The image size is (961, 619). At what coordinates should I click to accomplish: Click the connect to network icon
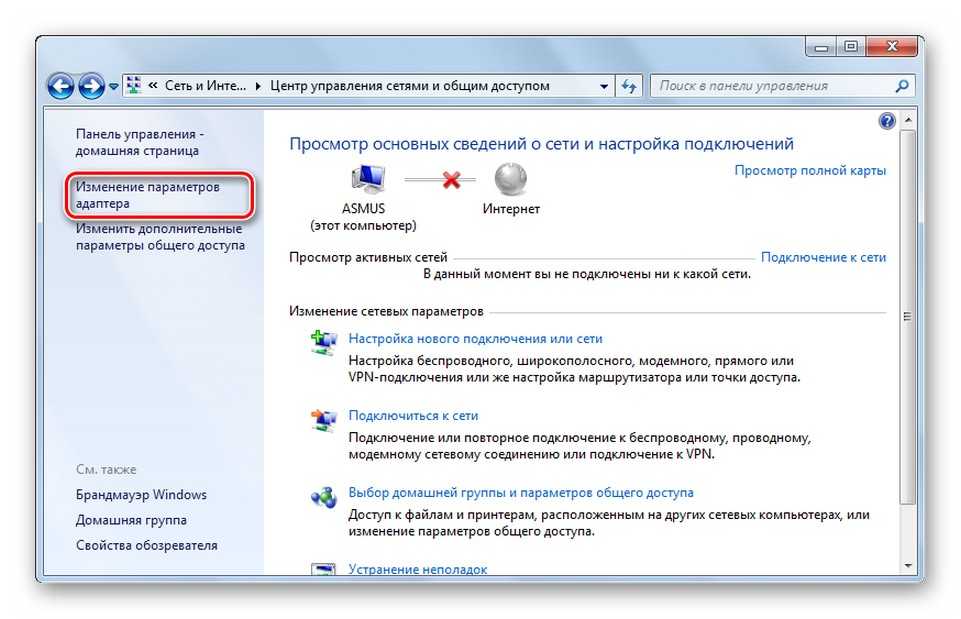[x=324, y=420]
